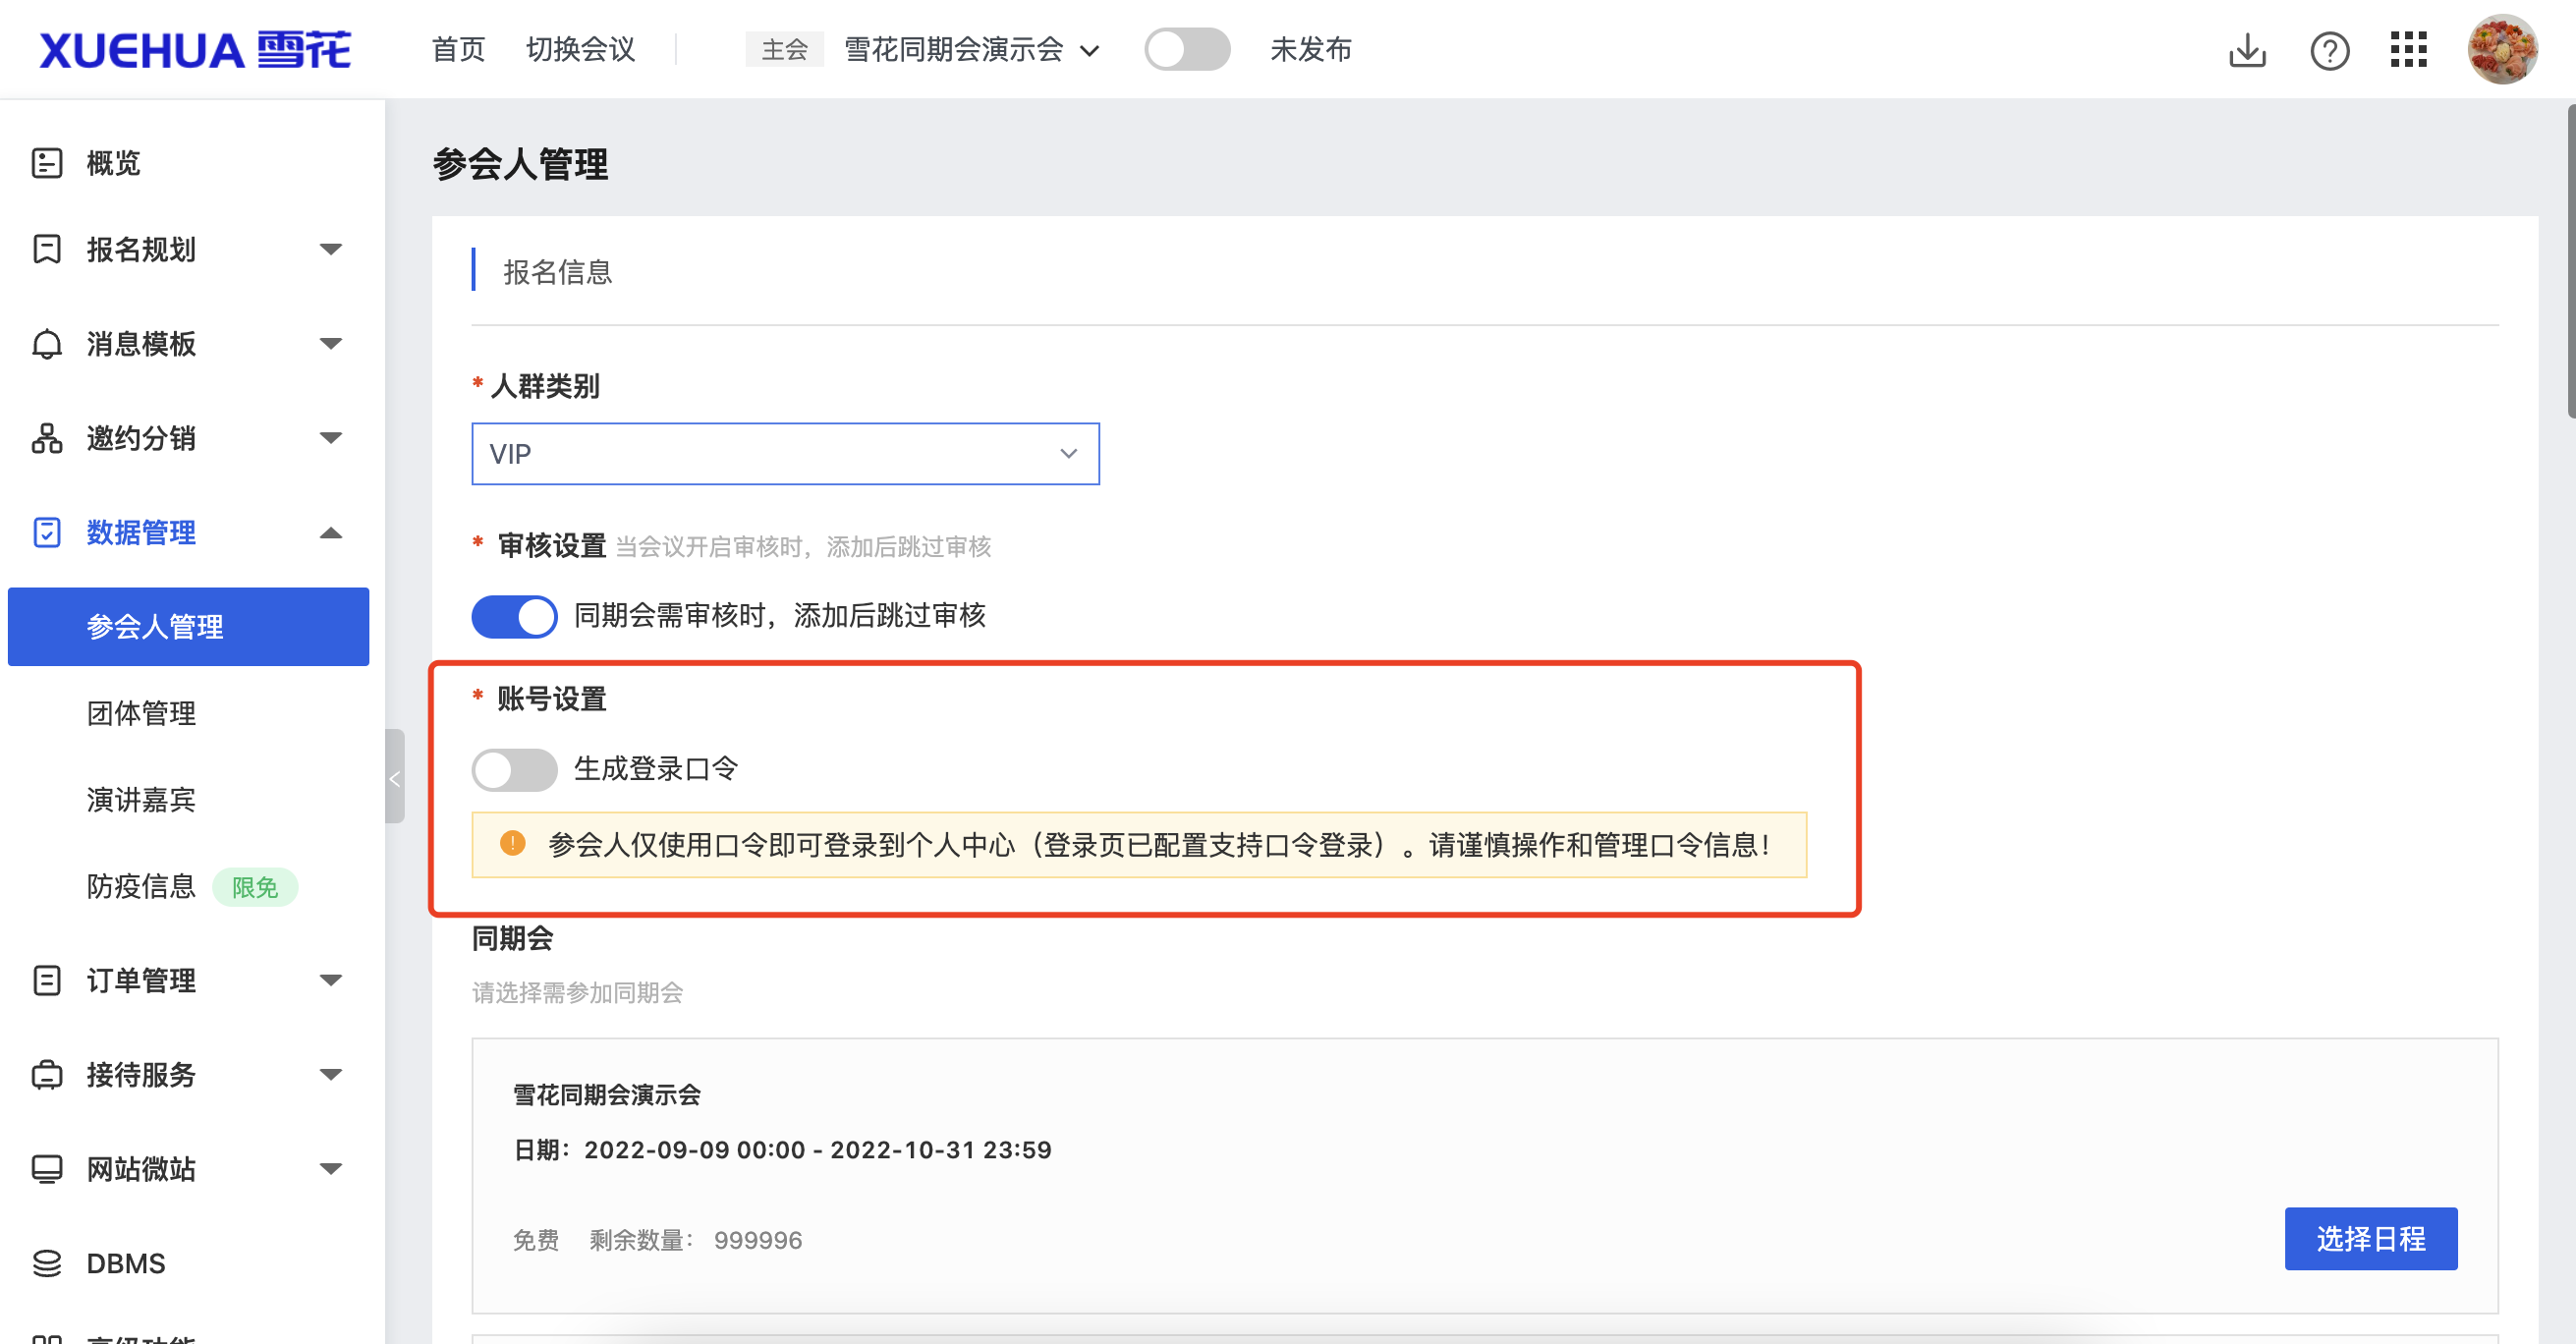Click 雪花同期会演示会 session card title
Viewport: 2576px width, 1344px height.
[607, 1095]
